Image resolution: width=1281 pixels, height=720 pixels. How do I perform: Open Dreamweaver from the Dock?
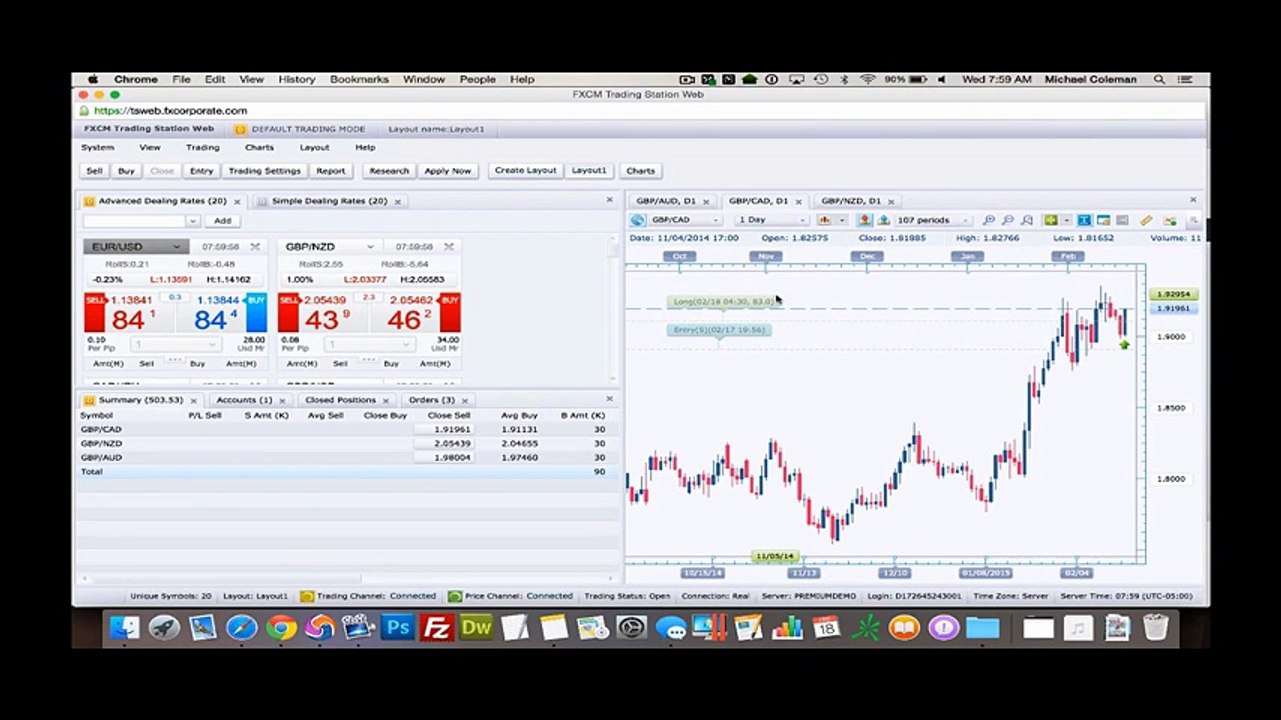point(476,628)
